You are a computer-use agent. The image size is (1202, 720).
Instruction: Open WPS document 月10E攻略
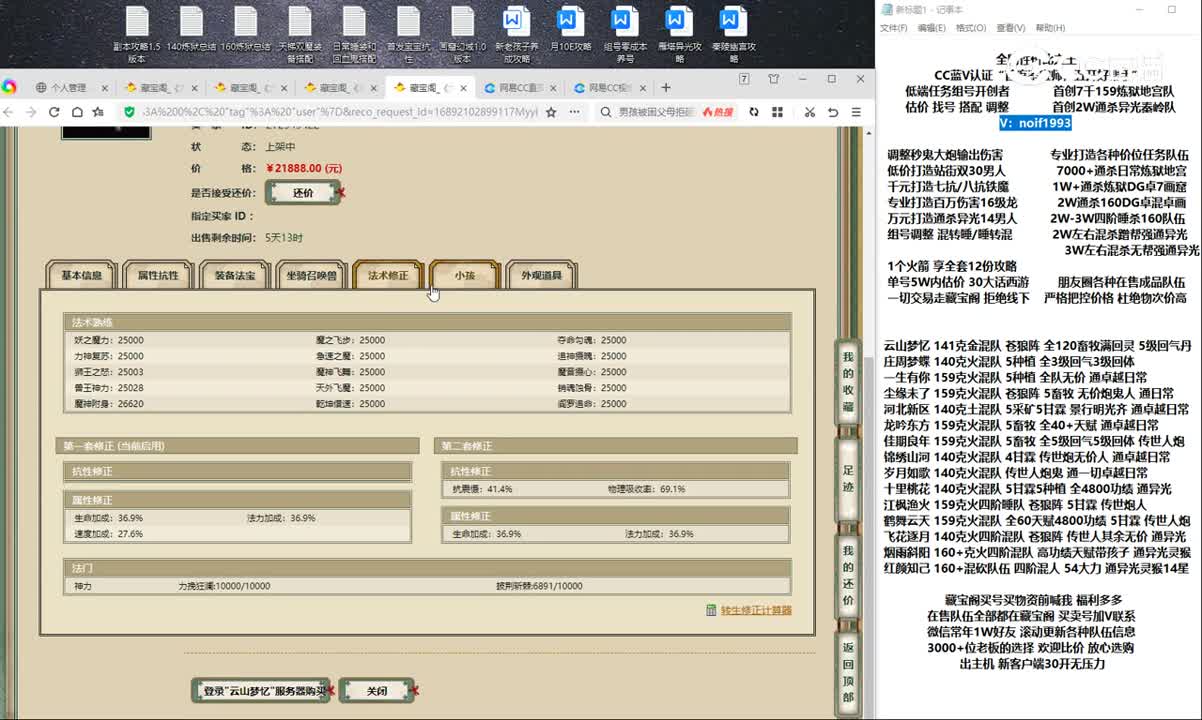(570, 29)
